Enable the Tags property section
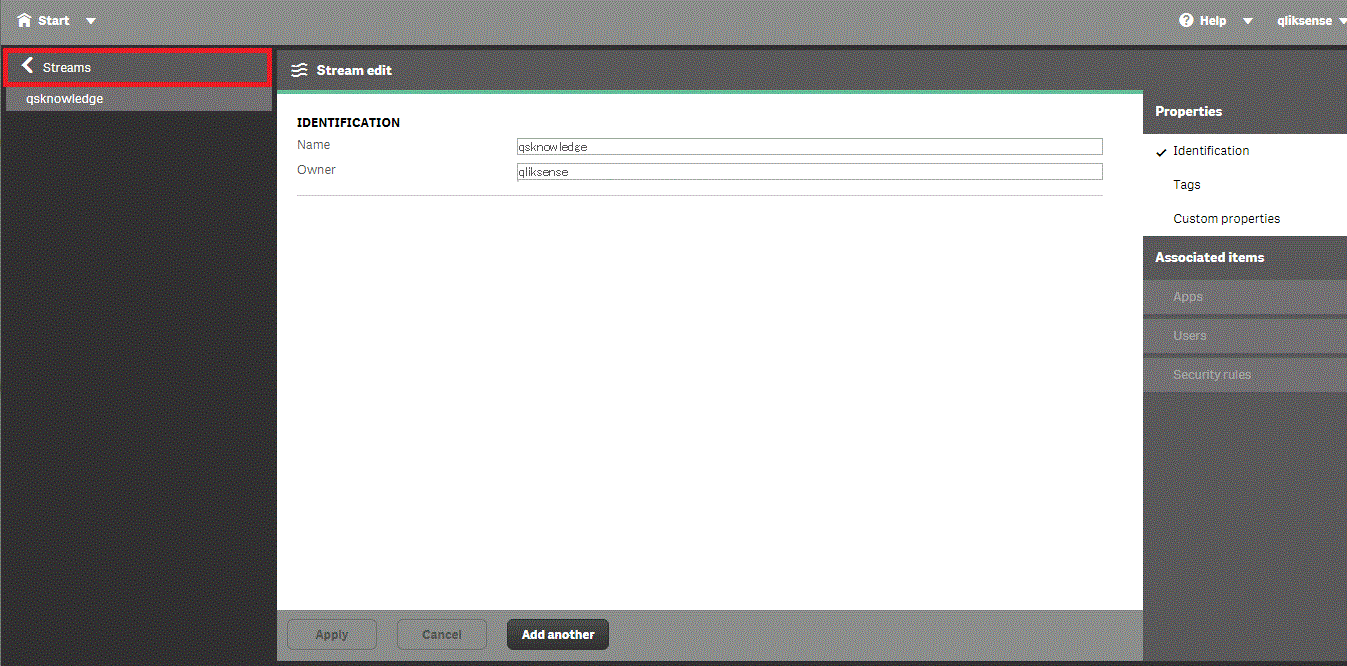The height and width of the screenshot is (666, 1347). (1187, 185)
